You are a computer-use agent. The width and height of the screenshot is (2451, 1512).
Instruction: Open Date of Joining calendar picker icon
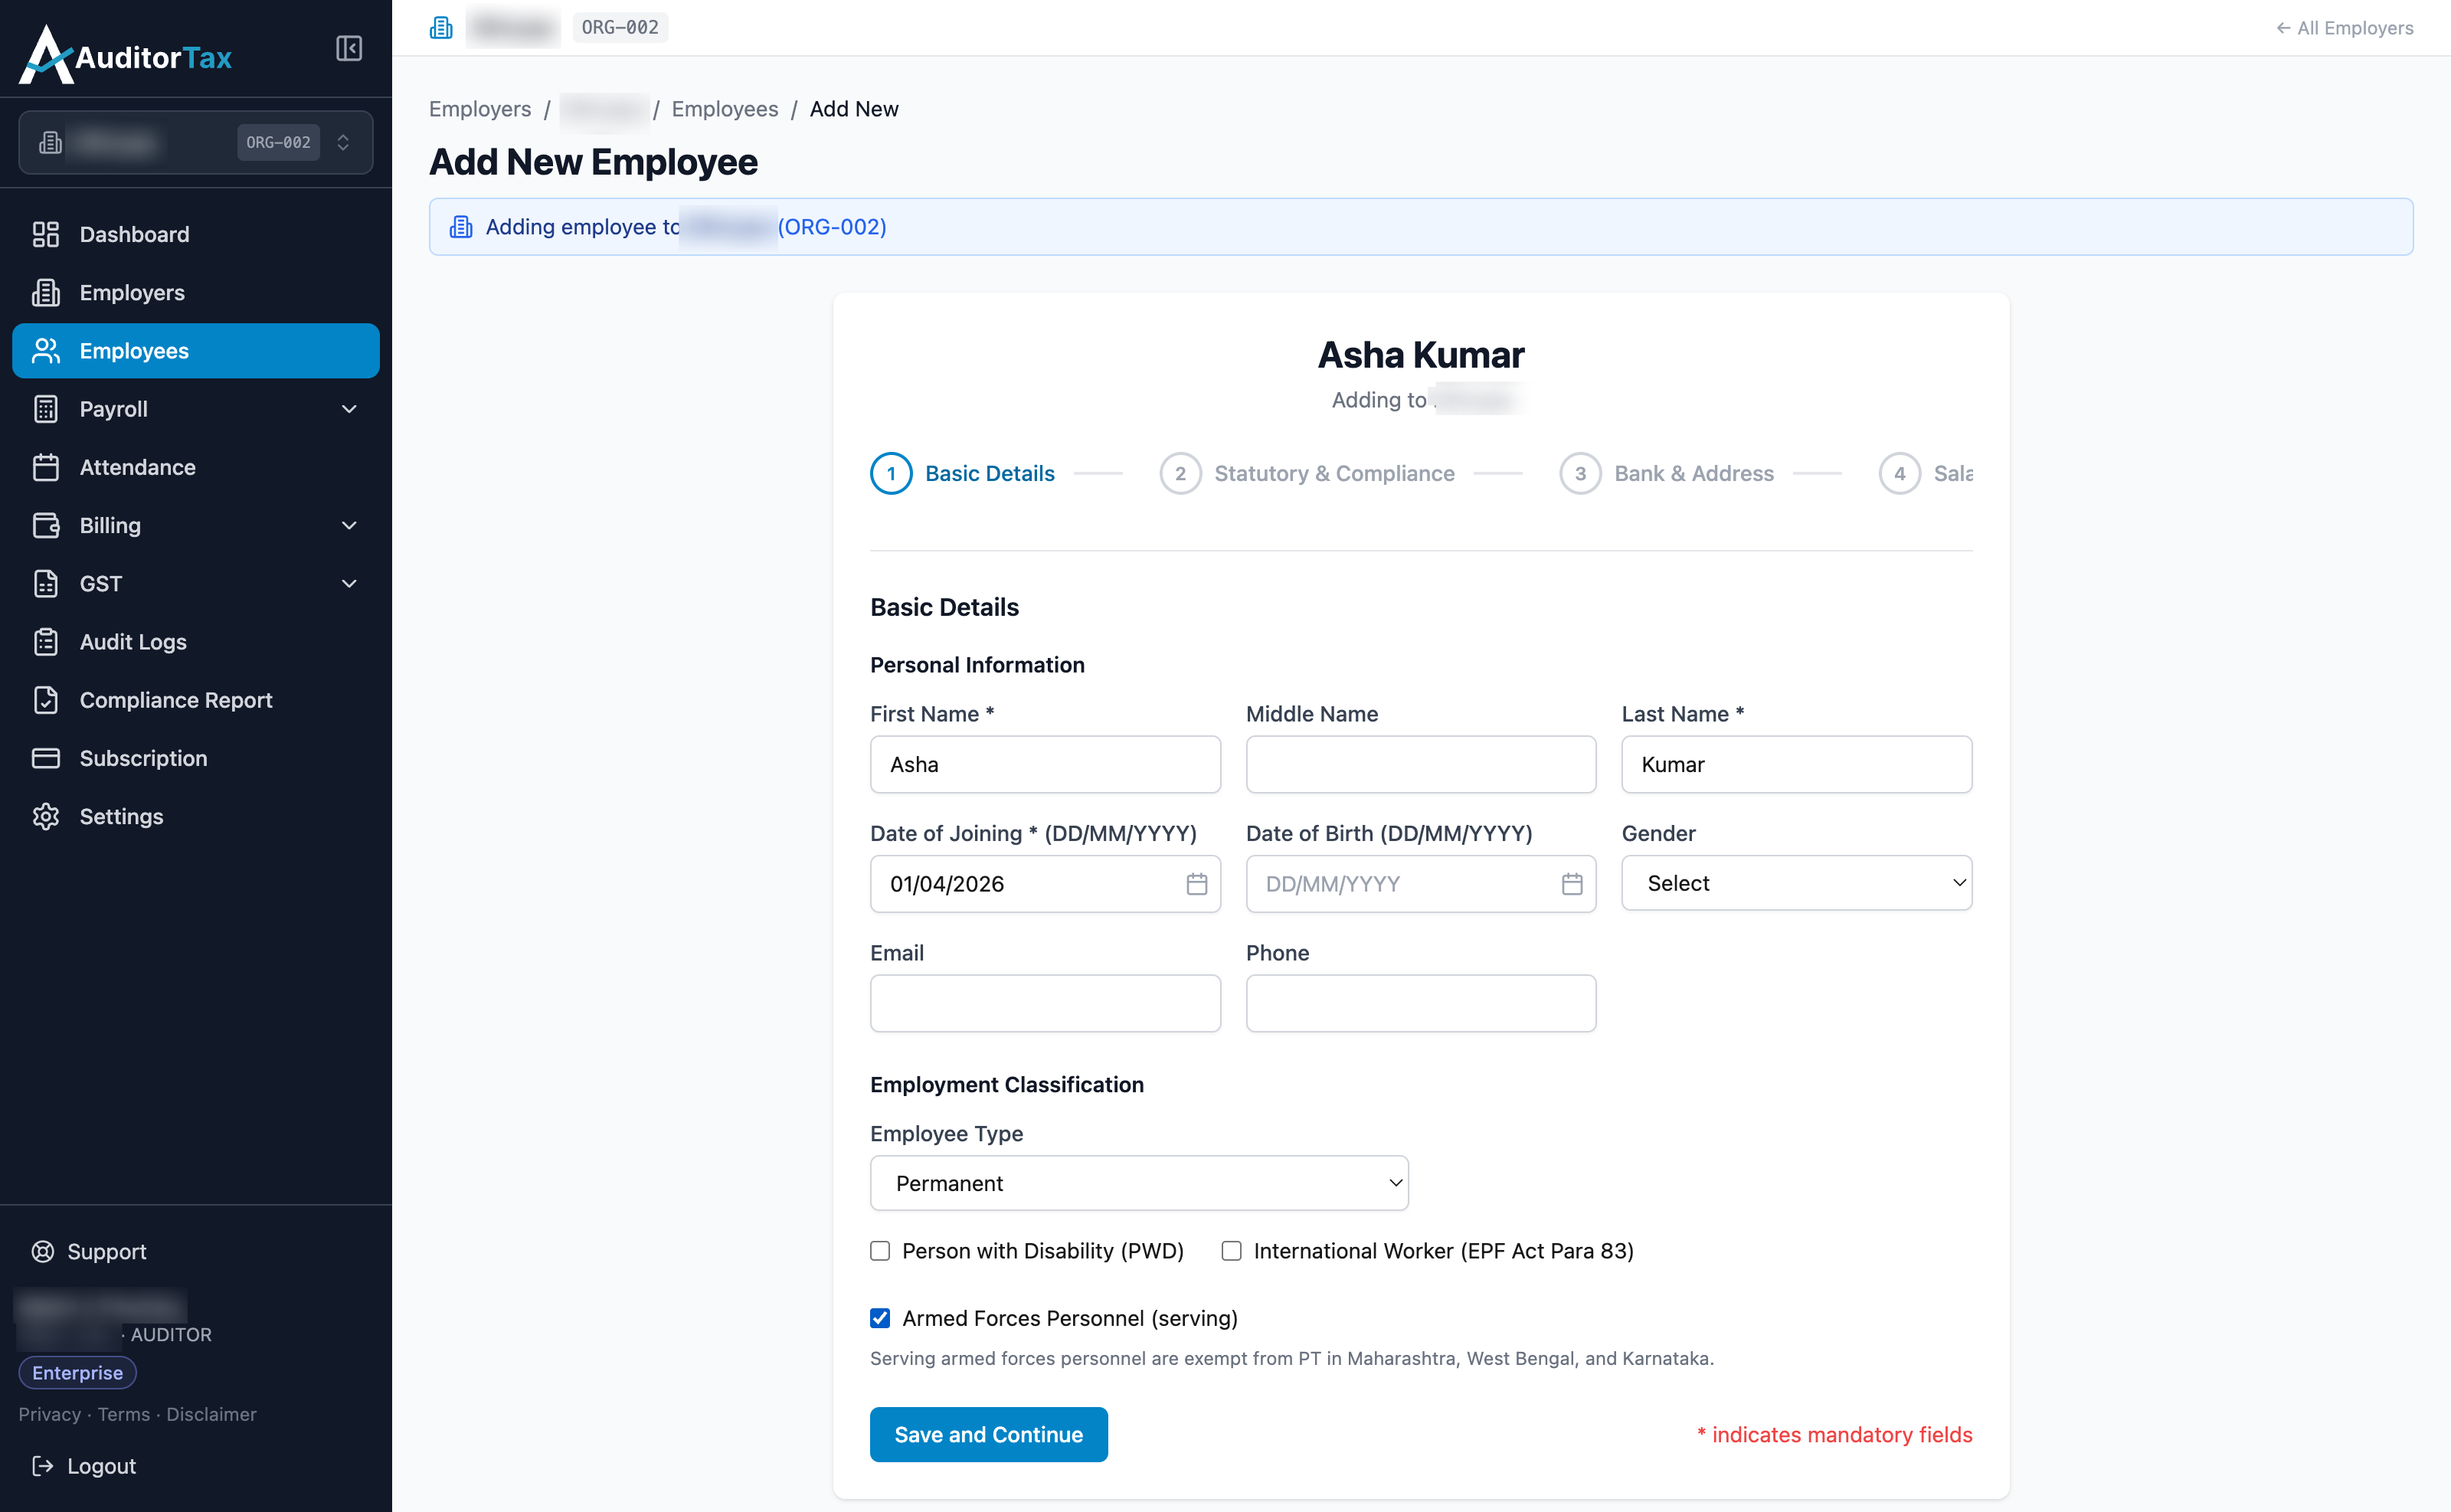pos(1196,884)
